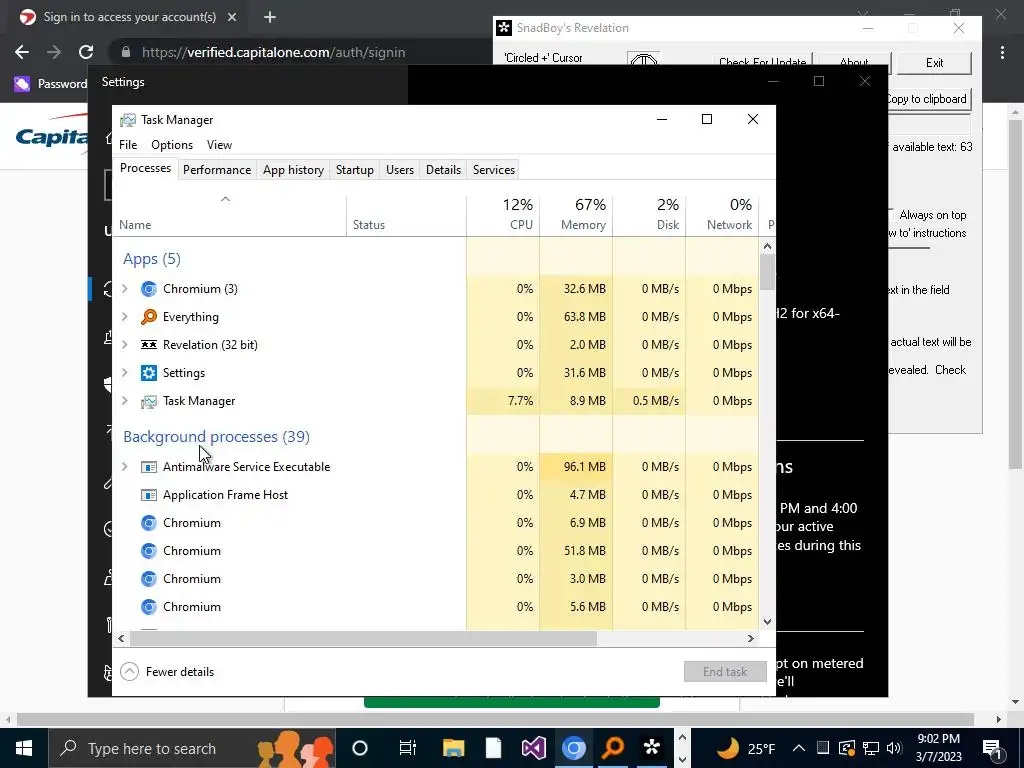Click the Revelation (32 bit) process icon
The image size is (1024, 768).
point(149,345)
